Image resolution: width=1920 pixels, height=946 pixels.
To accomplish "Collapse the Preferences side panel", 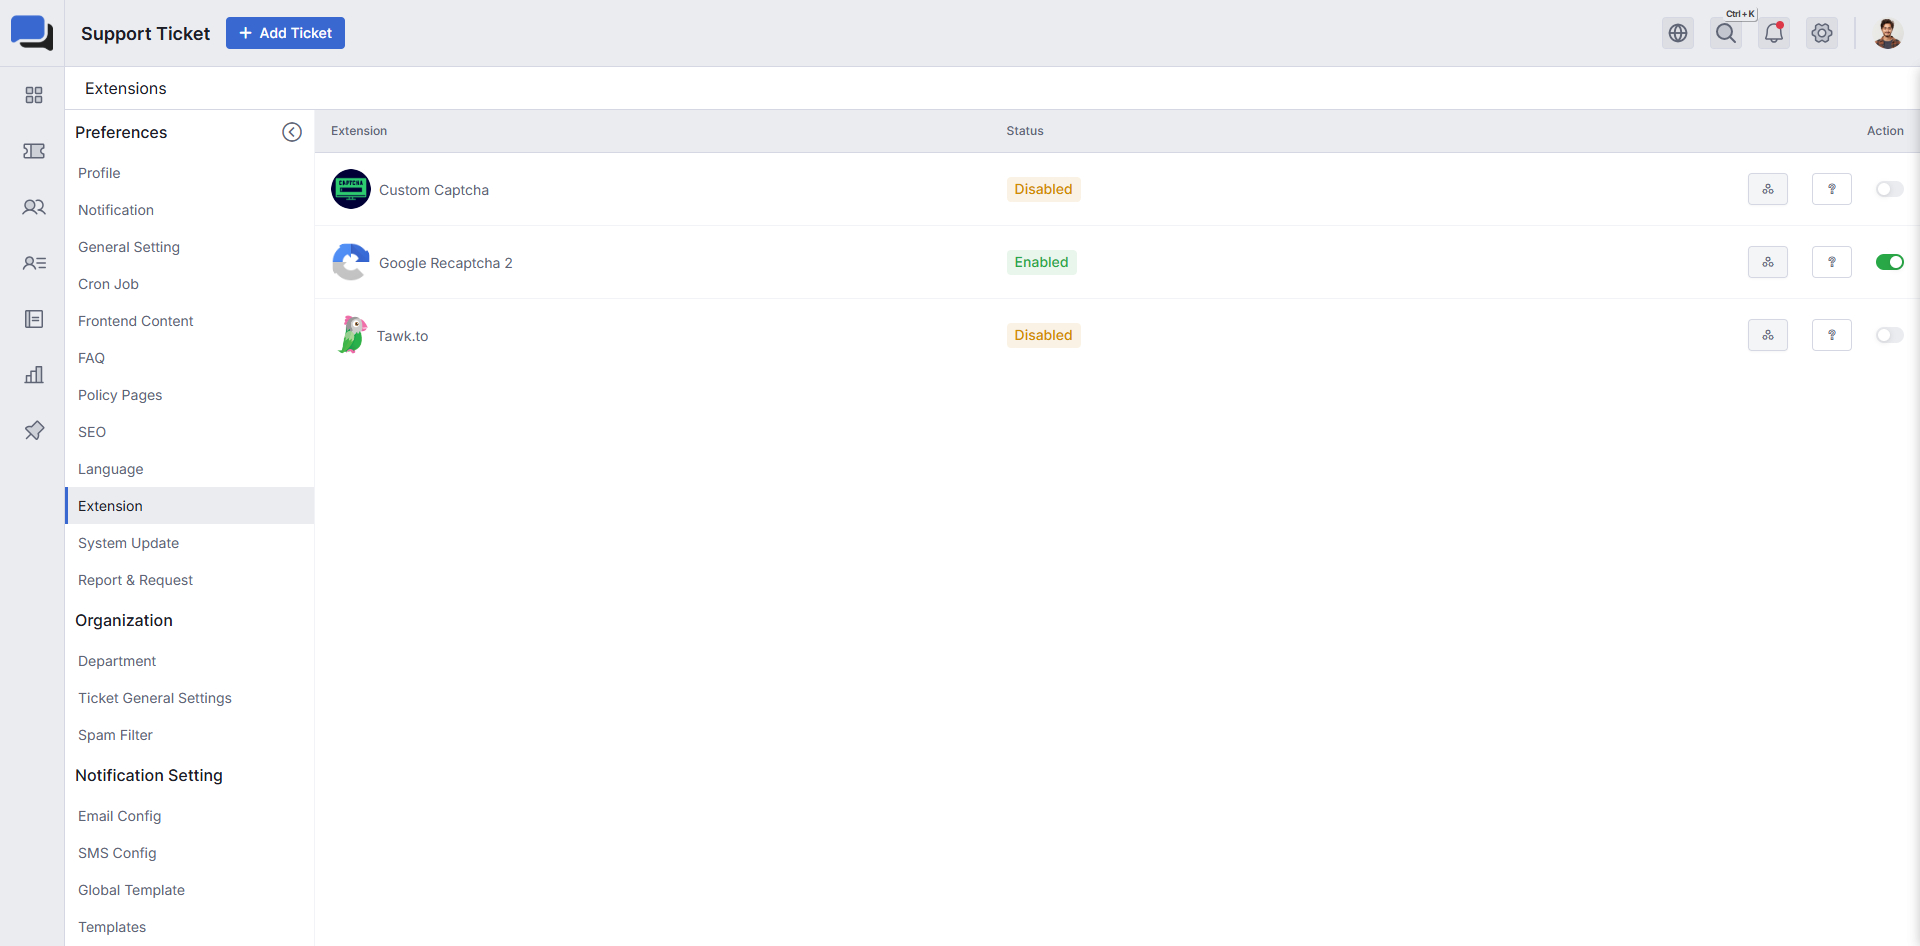I will pos(292,132).
